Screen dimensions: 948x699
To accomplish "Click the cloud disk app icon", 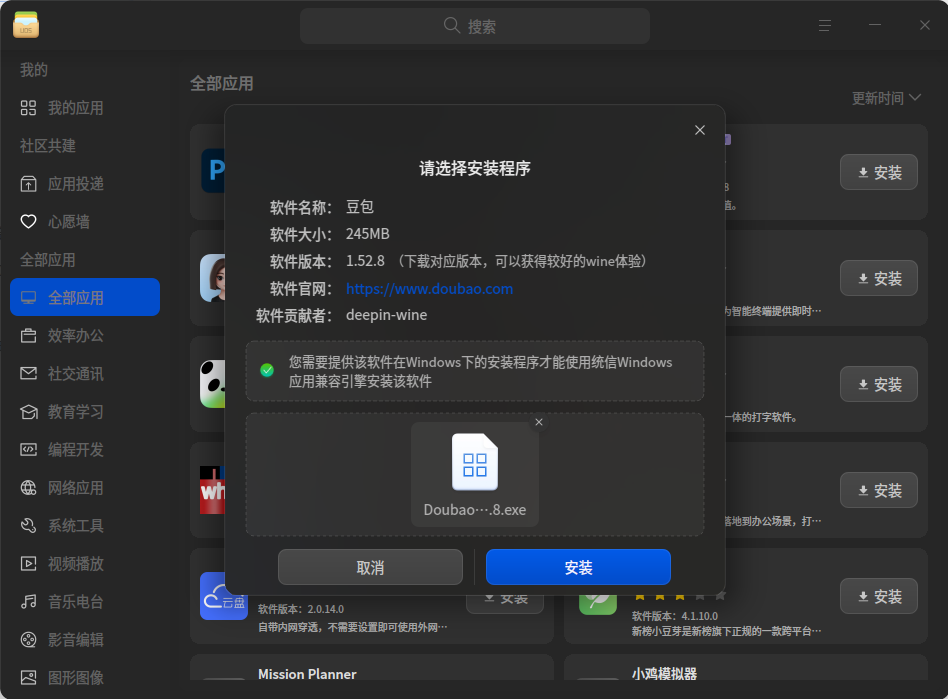I will point(224,596).
